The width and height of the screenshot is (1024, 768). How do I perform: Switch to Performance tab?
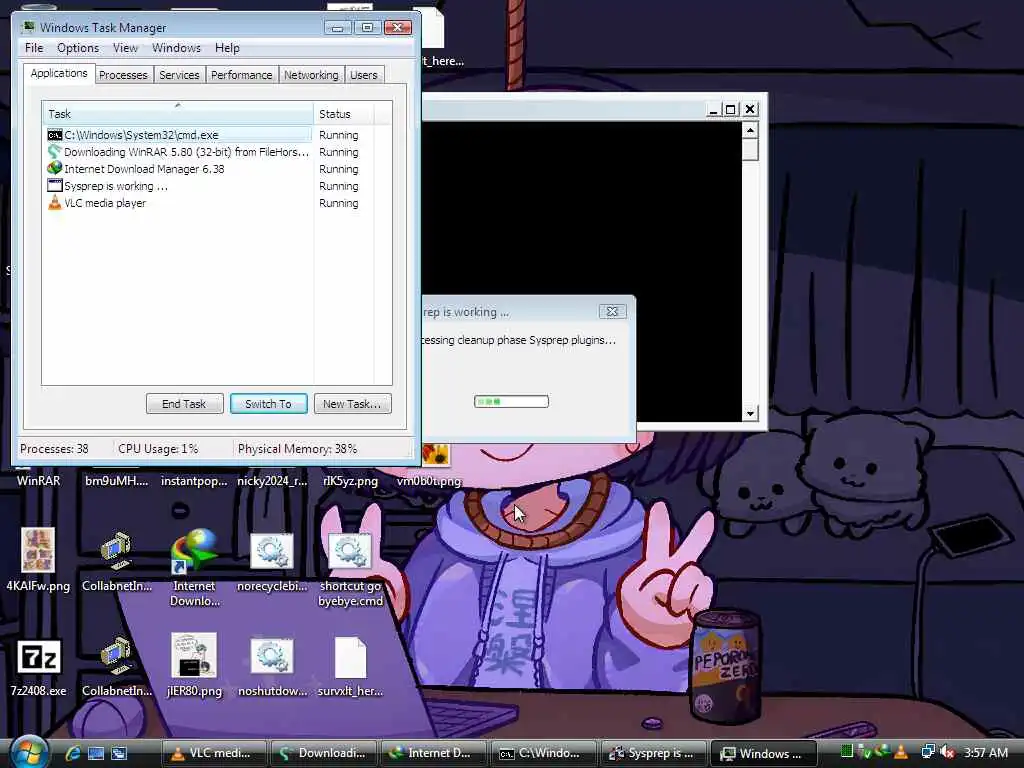click(242, 75)
